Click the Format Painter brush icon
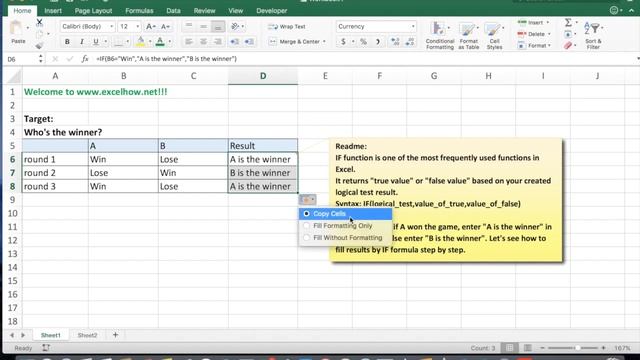This screenshot has height=360, width=640. pyautogui.click(x=40, y=46)
